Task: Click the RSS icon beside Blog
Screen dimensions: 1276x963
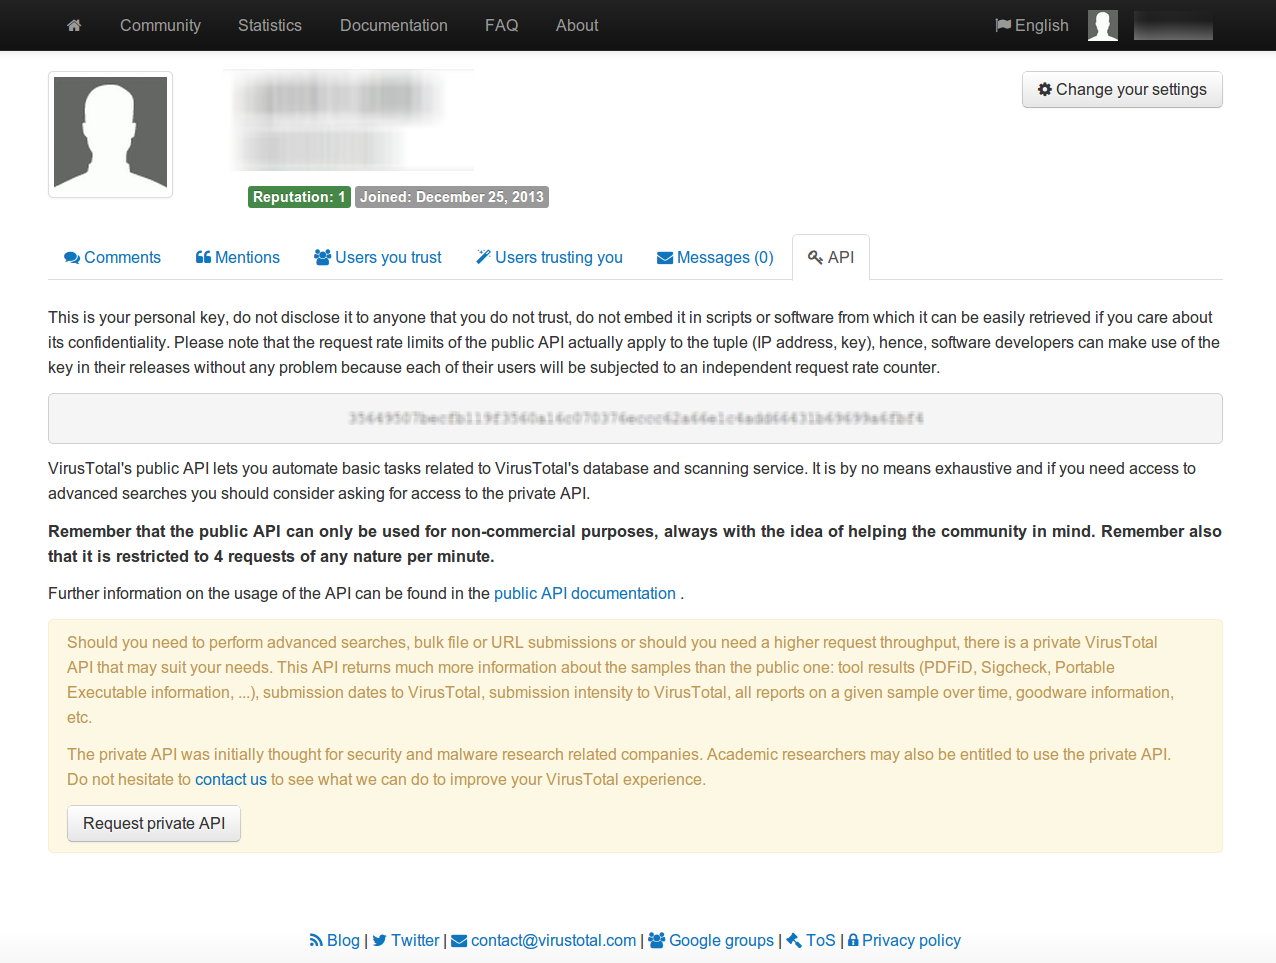Action: (317, 940)
